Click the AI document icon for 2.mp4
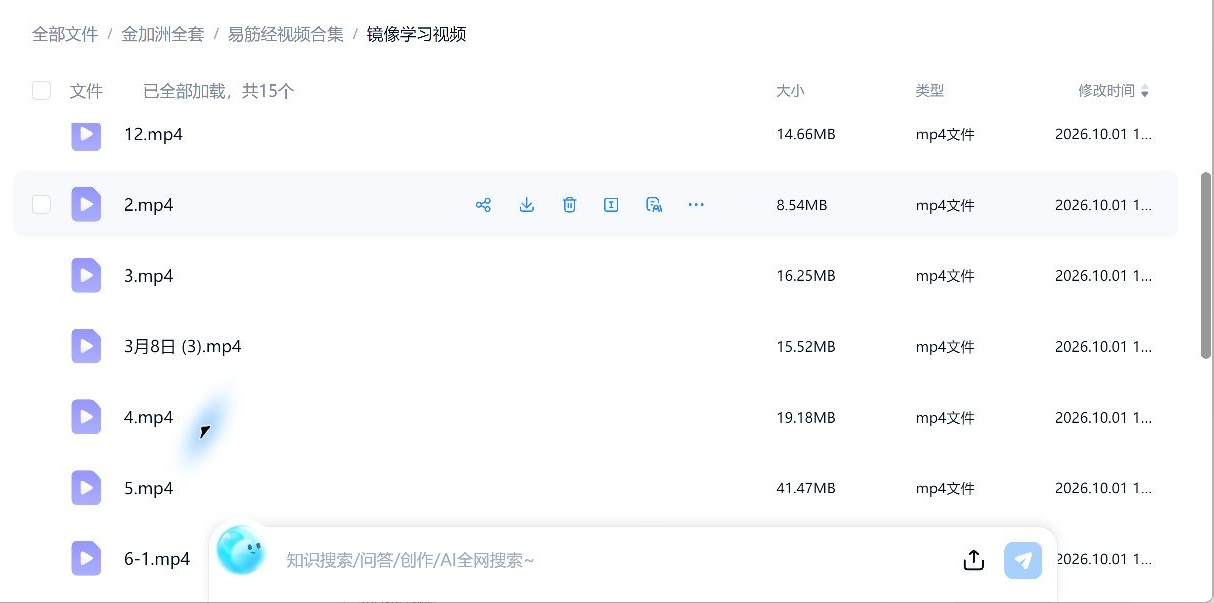 pyautogui.click(x=654, y=205)
